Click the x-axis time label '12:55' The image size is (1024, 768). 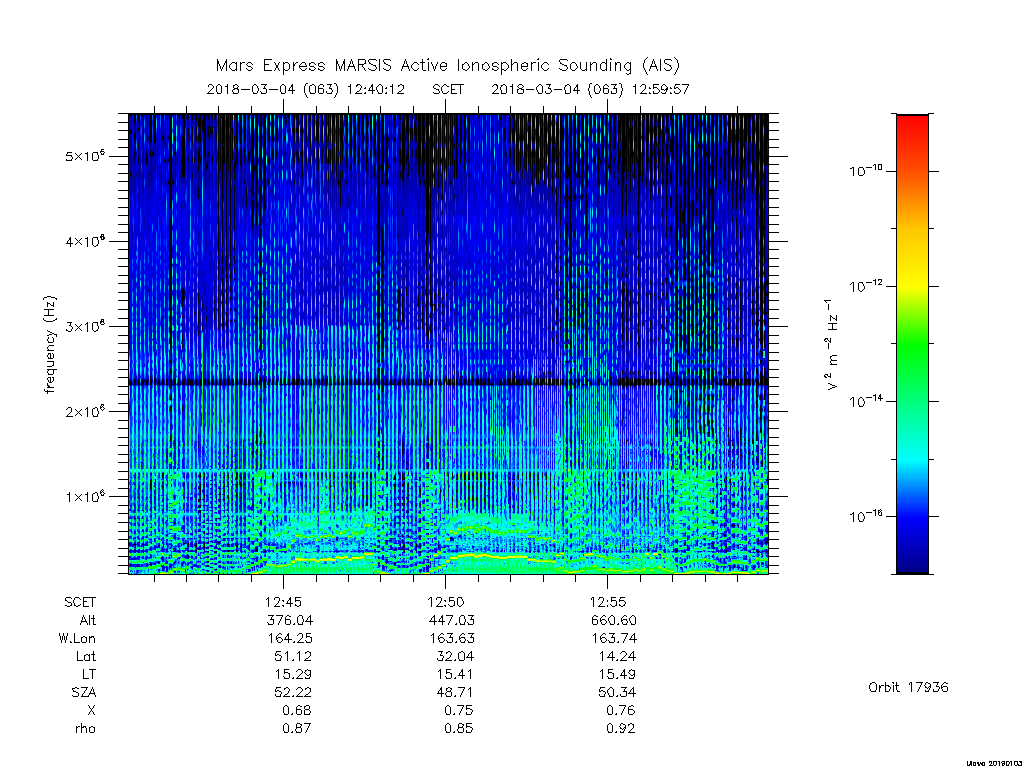pyautogui.click(x=608, y=602)
